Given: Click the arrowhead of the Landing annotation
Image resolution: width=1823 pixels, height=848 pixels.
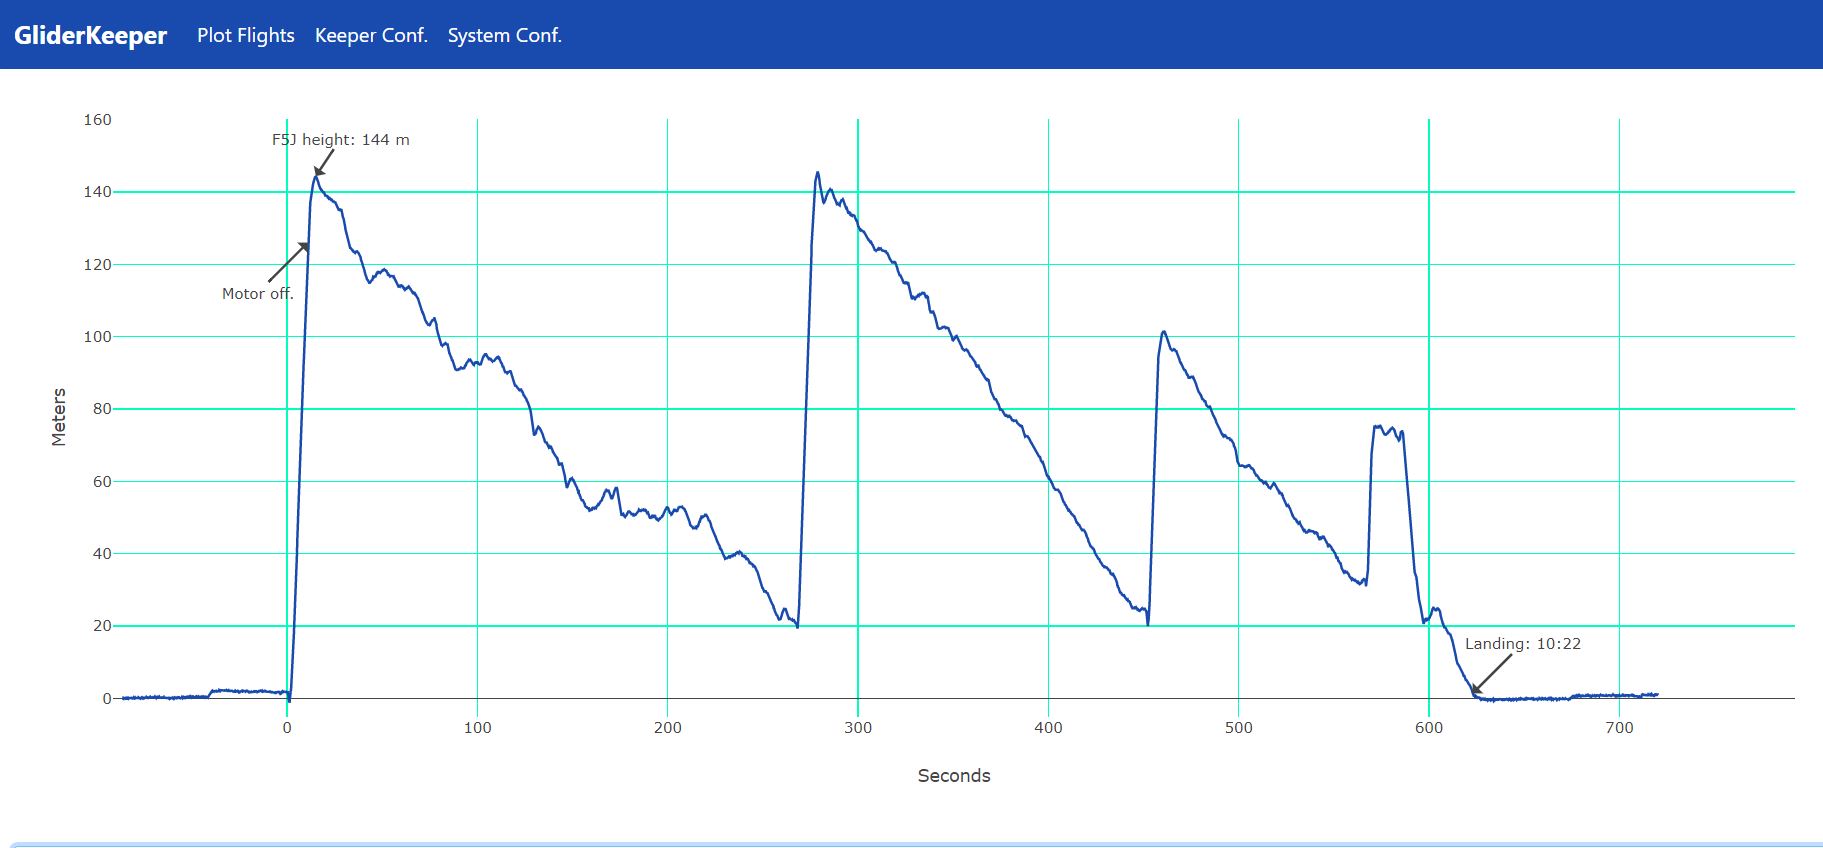Looking at the screenshot, I should 1474,690.
